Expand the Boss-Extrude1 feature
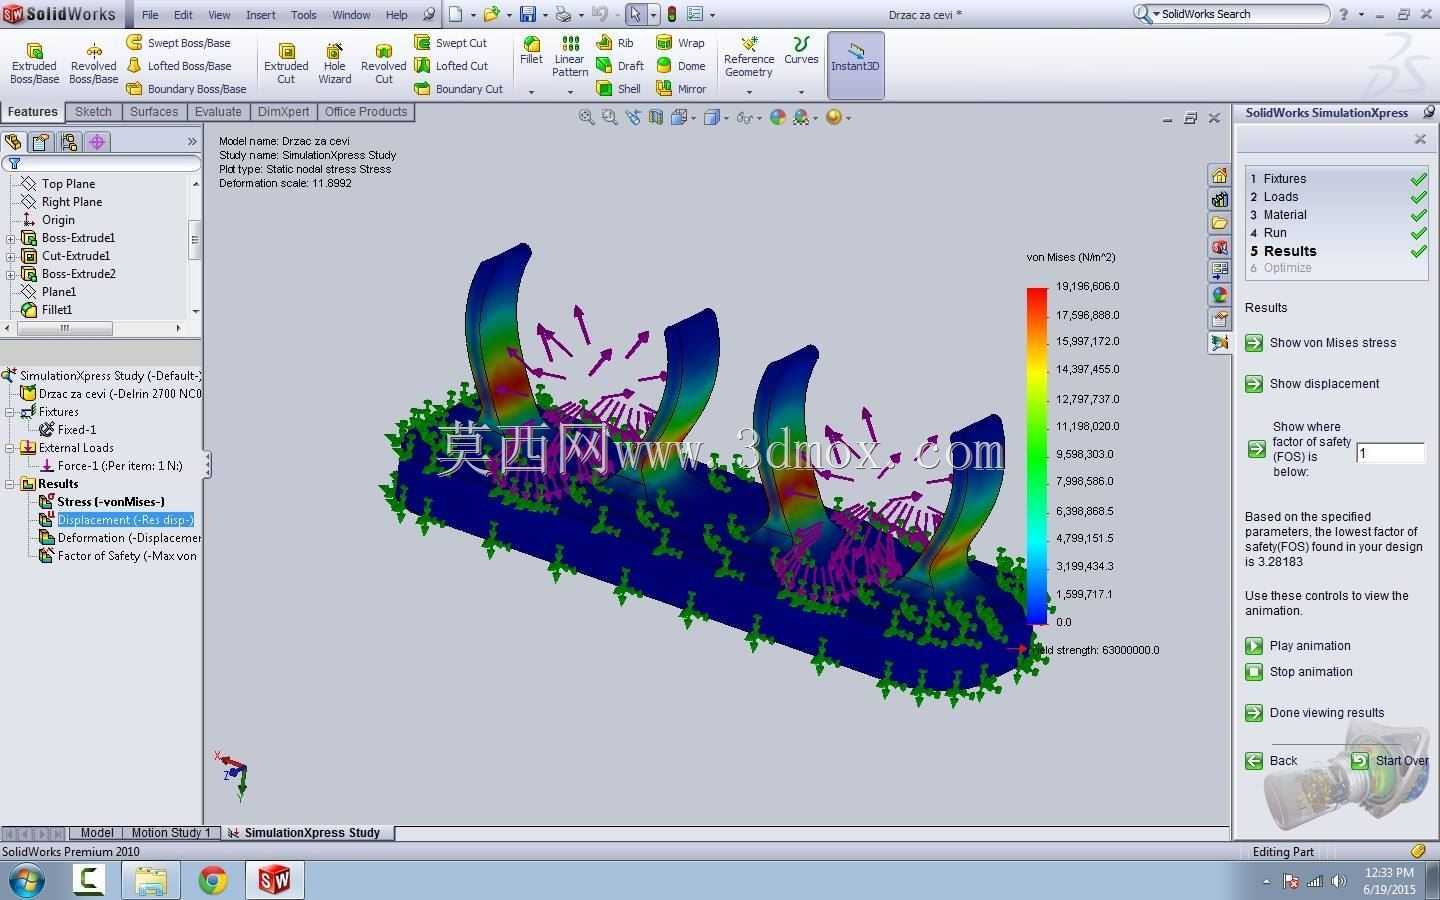 (10, 238)
